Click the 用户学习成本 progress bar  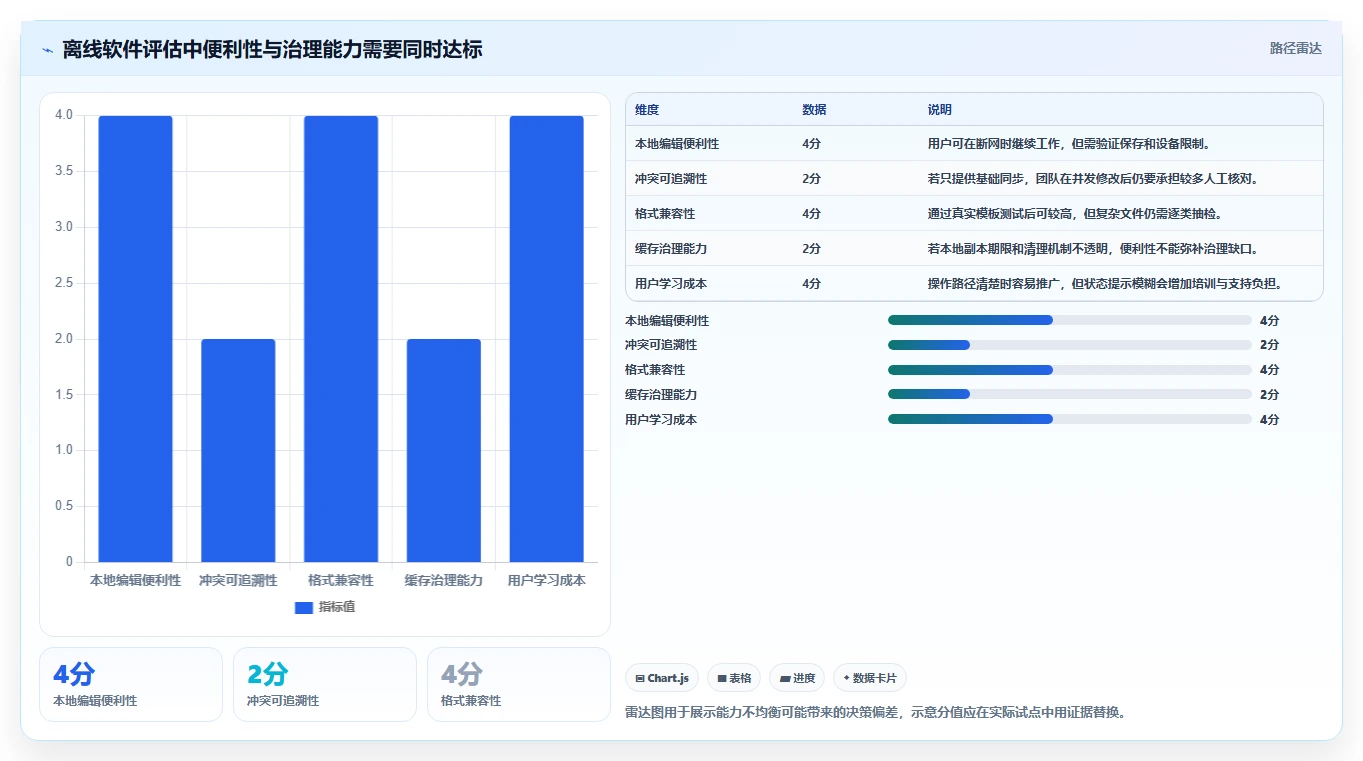(1069, 419)
